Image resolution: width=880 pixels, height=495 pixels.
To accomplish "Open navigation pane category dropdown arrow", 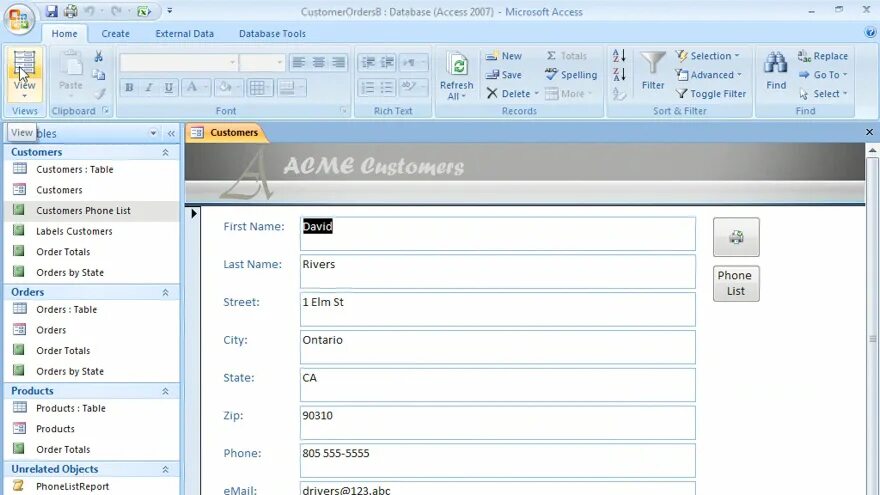I will (153, 133).
